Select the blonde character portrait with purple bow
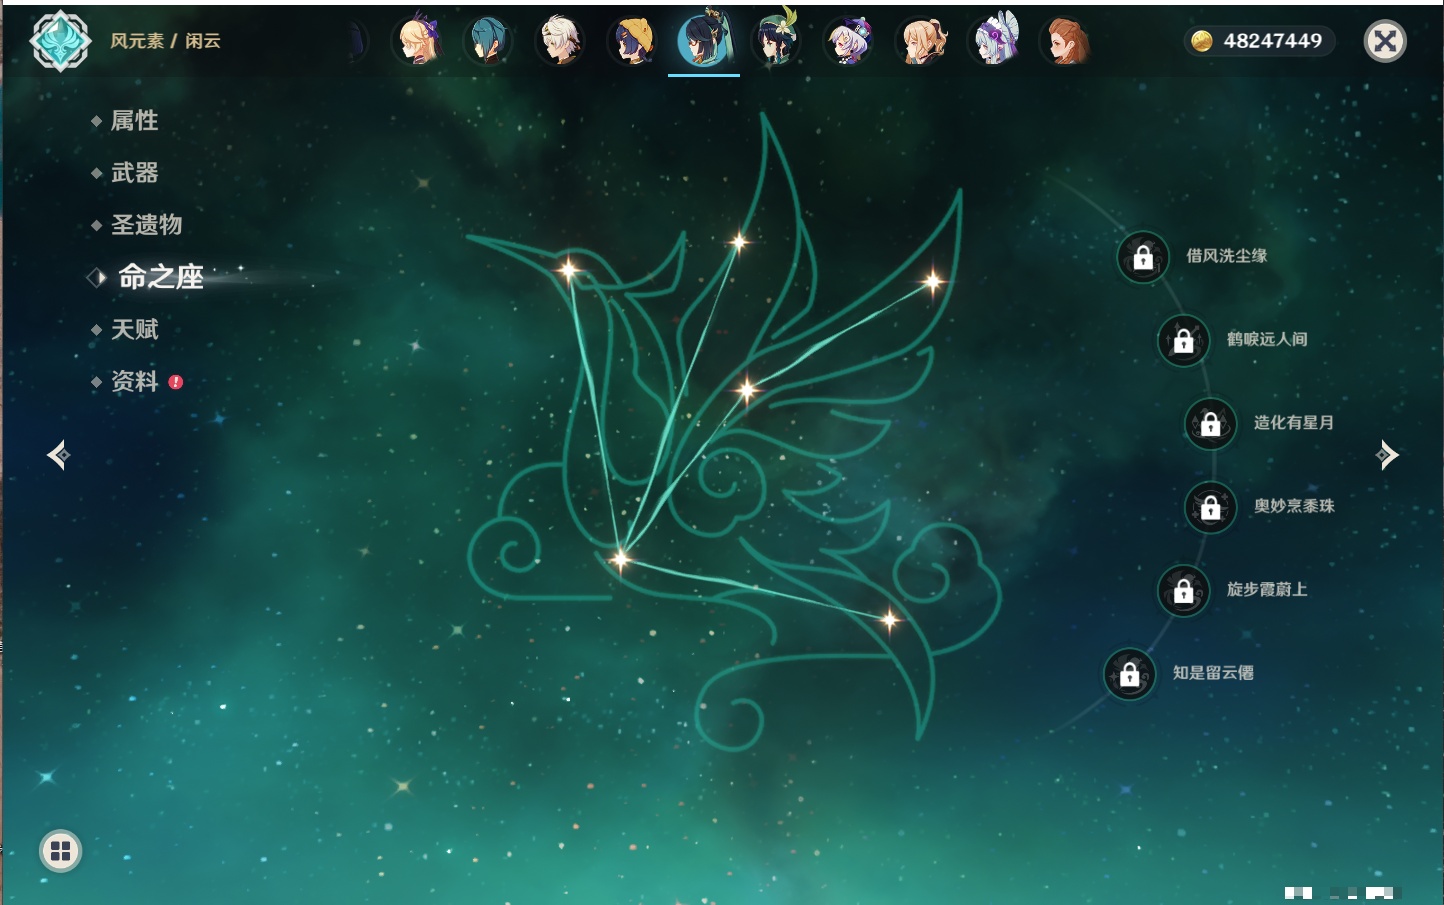 click(x=418, y=41)
